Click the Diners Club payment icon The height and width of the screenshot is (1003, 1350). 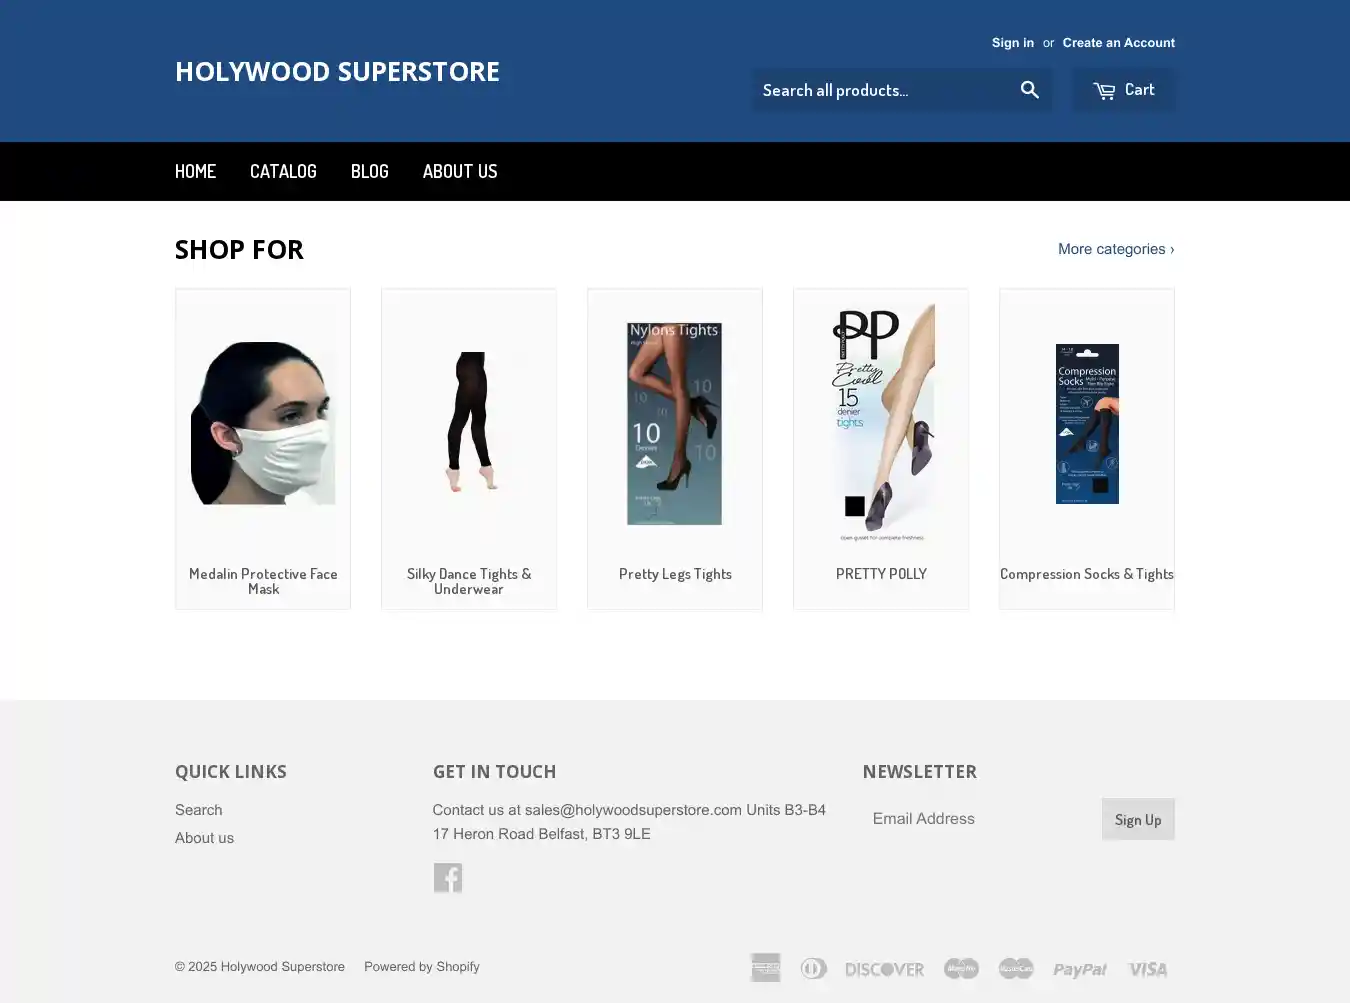[814, 968]
